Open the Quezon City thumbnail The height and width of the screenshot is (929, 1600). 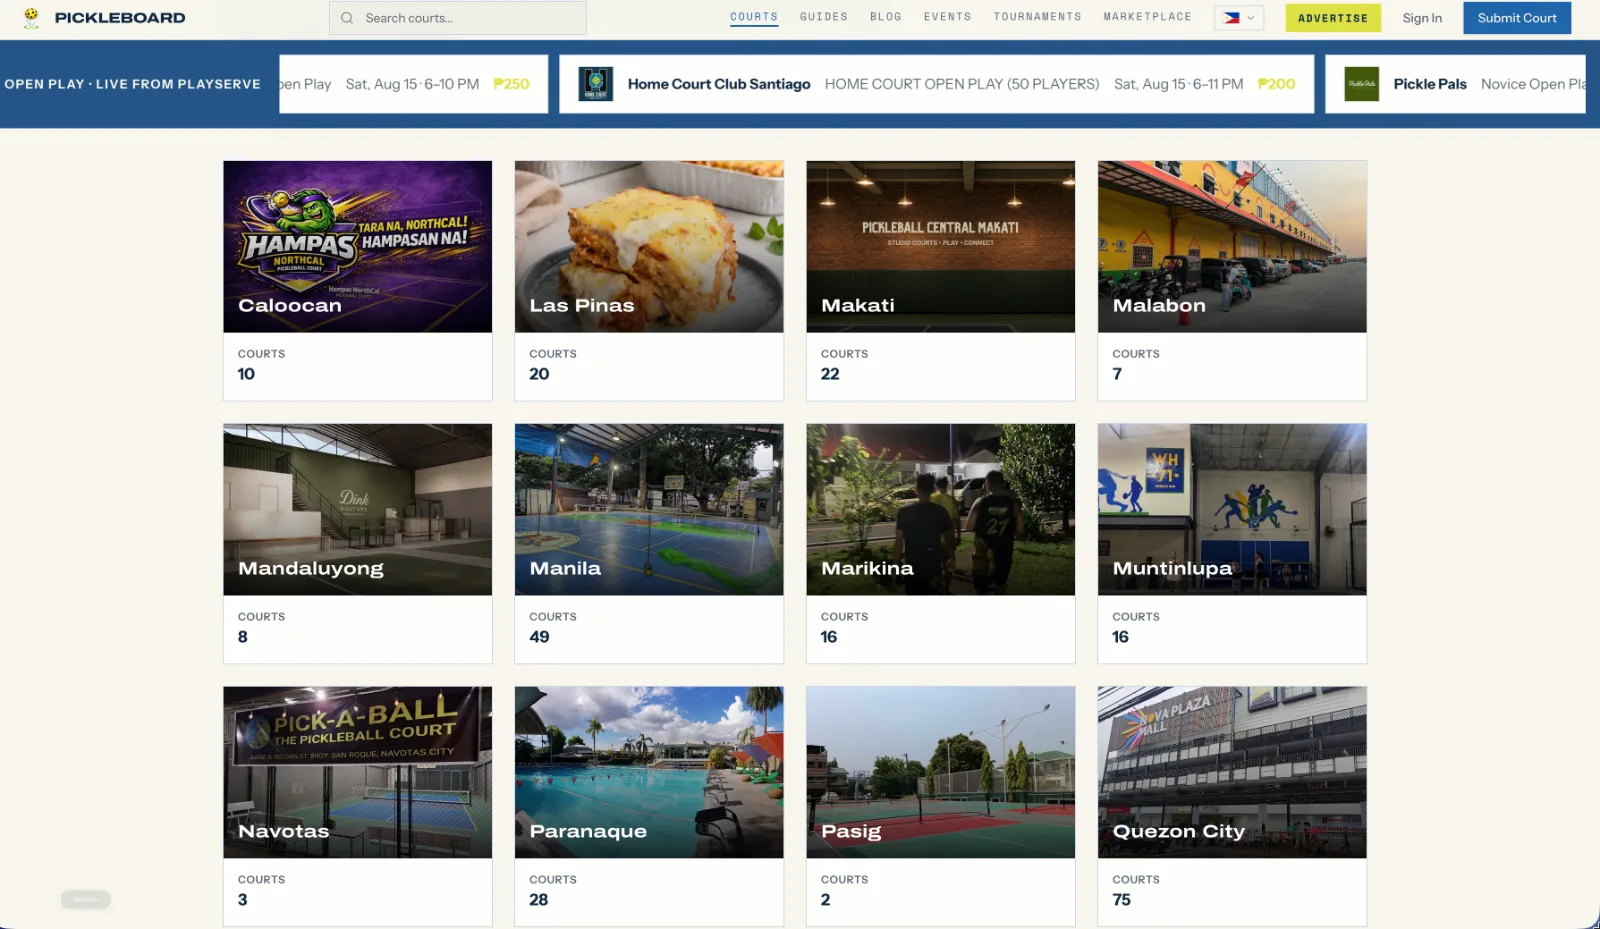(x=1232, y=772)
